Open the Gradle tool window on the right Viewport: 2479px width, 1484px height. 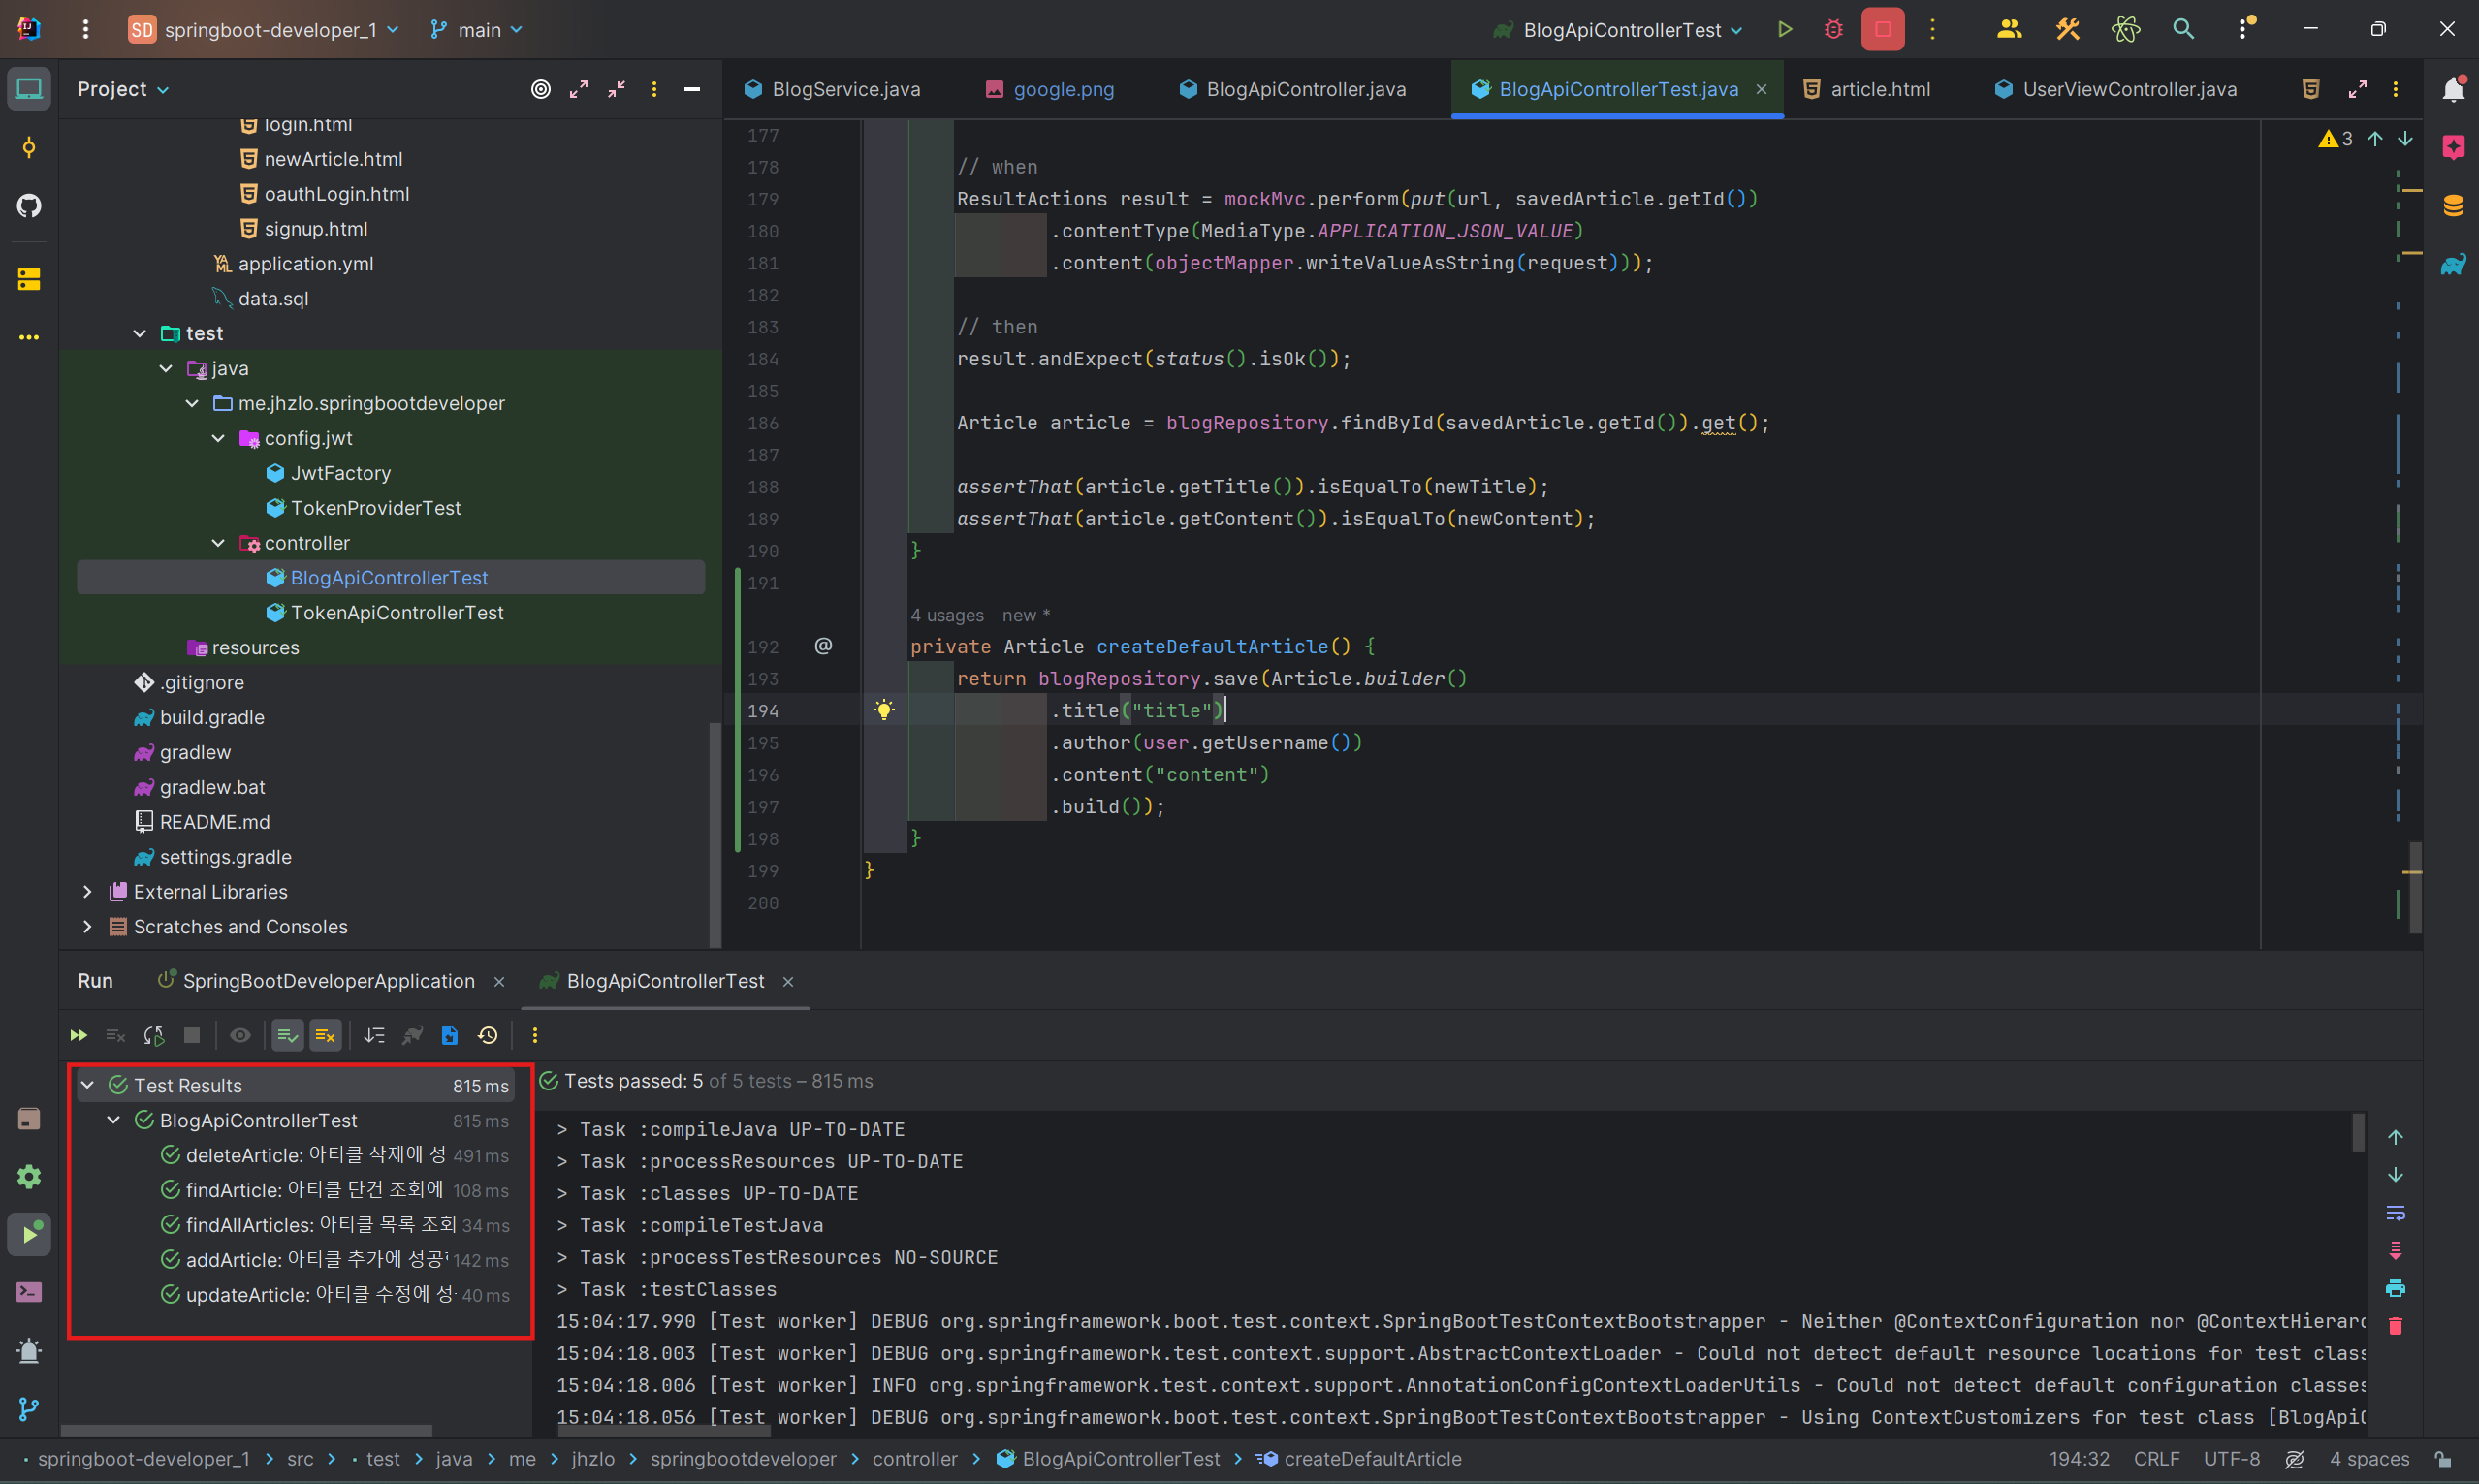click(x=2452, y=265)
